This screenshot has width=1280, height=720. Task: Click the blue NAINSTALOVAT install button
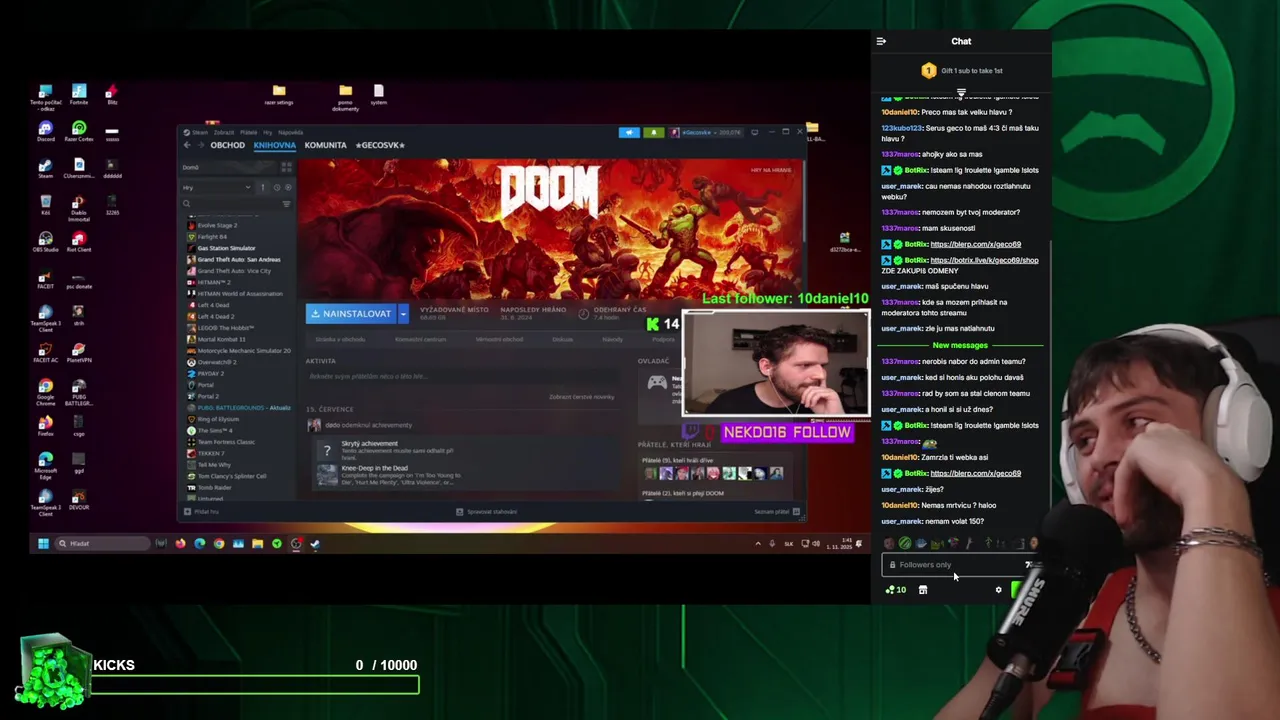coord(352,314)
